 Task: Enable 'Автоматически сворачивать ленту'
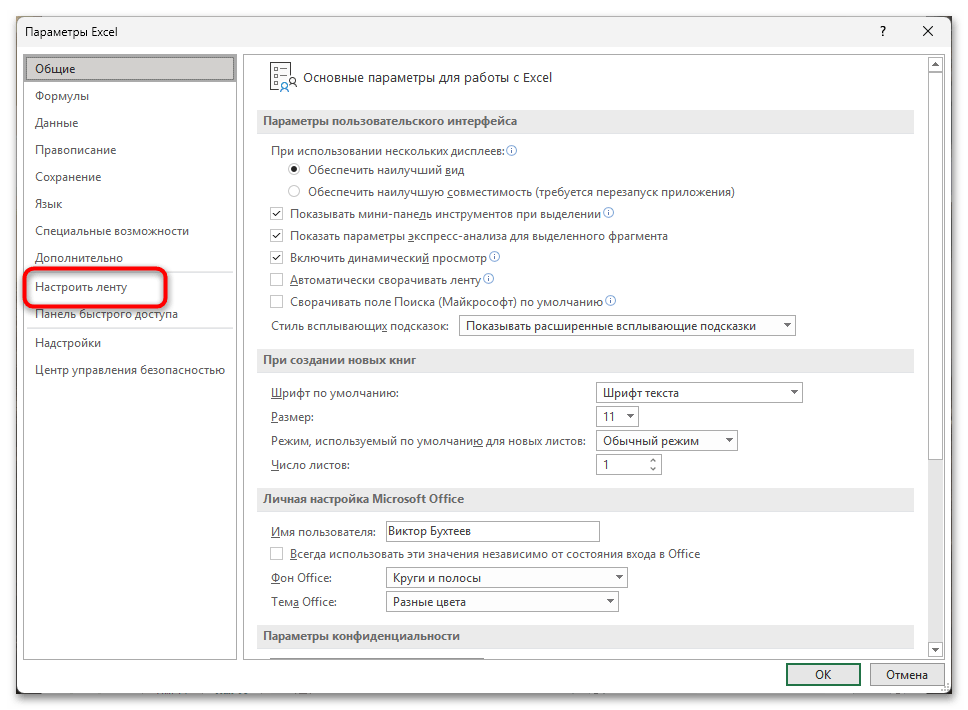click(x=276, y=279)
